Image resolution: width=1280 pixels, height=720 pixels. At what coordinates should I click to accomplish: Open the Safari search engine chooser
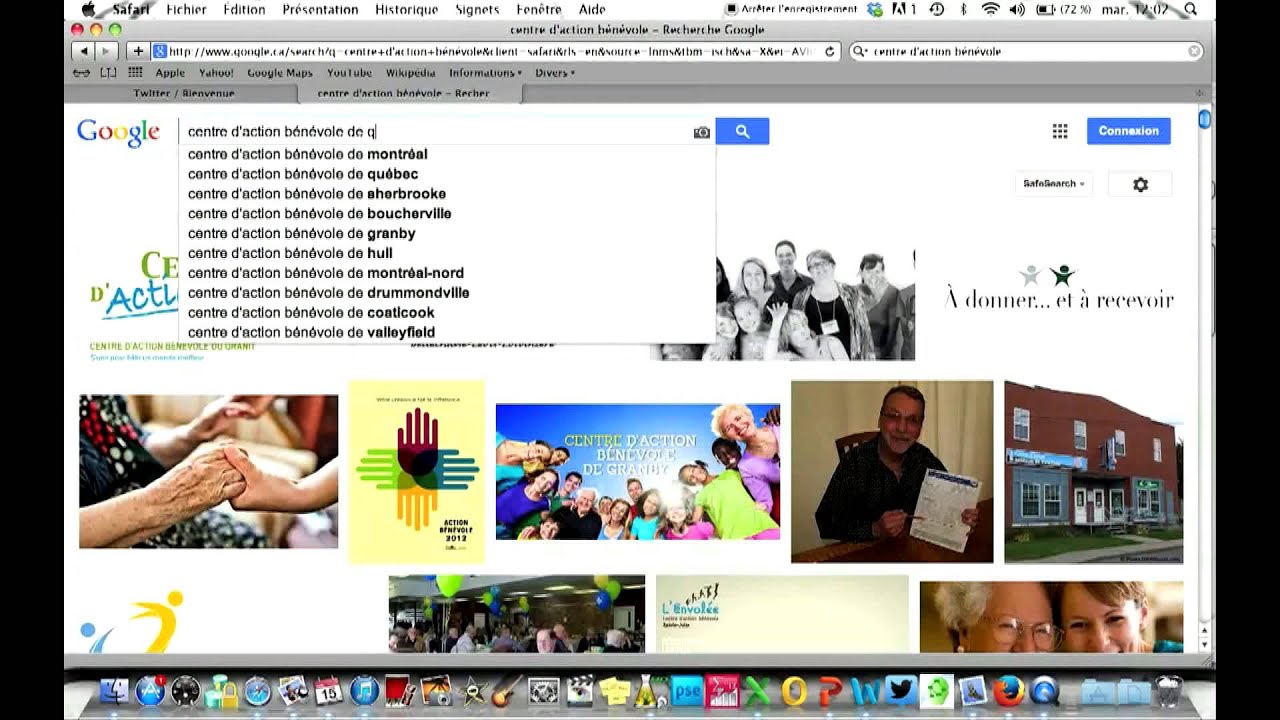860,51
